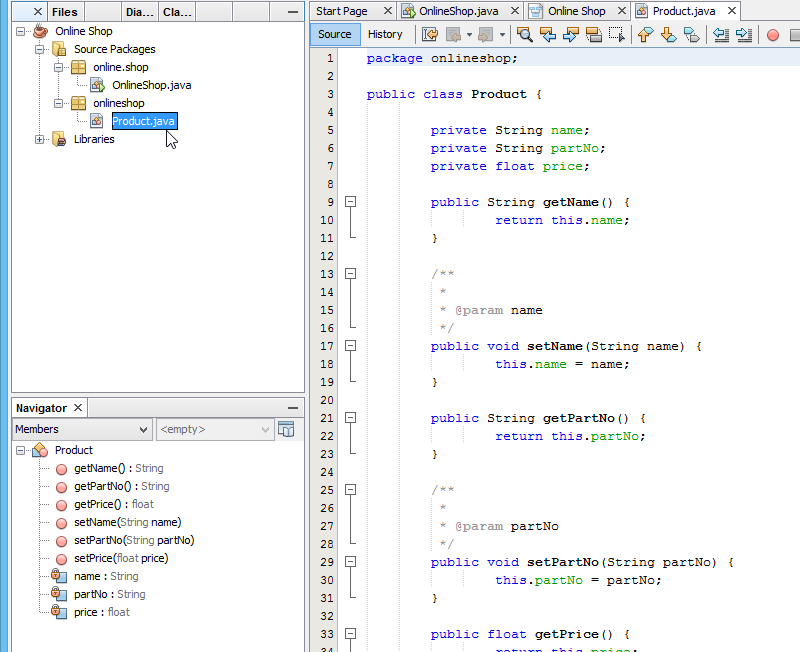Switch to the OnlineShop.java editor tab
Viewport: 800px width, 652px height.
pos(458,11)
